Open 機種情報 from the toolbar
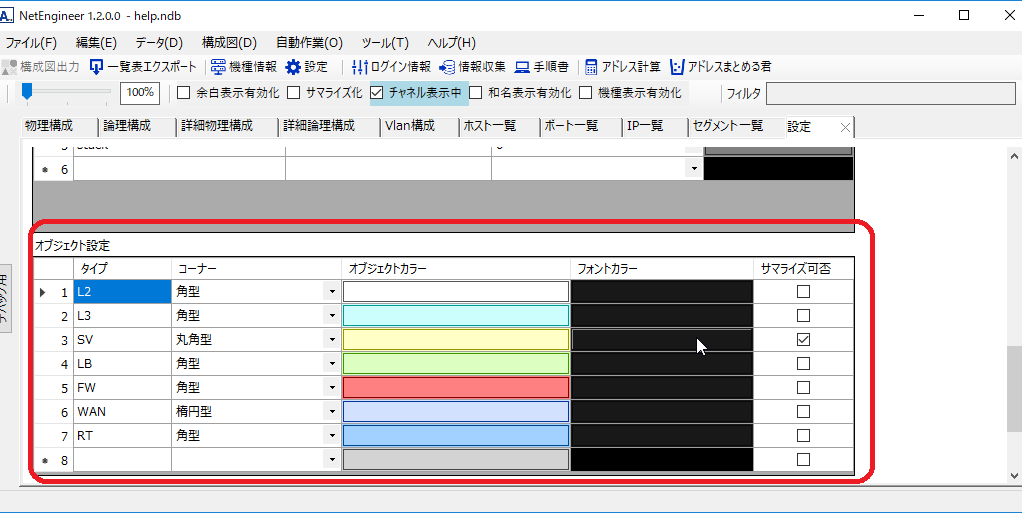Screen dimensions: 1022x513 pos(218,67)
